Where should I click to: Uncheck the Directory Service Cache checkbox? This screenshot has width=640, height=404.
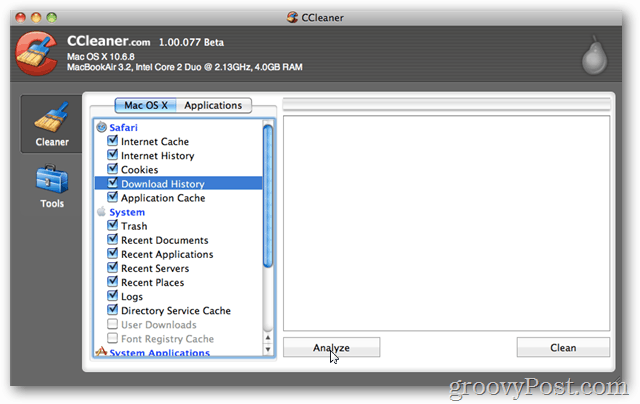pos(112,310)
